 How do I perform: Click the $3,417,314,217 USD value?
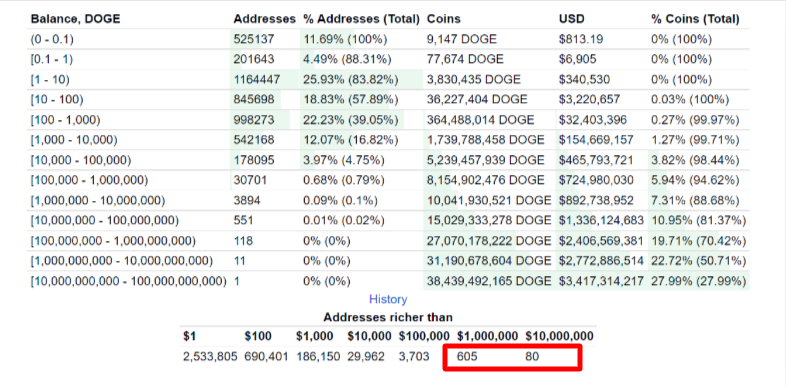coord(601,281)
